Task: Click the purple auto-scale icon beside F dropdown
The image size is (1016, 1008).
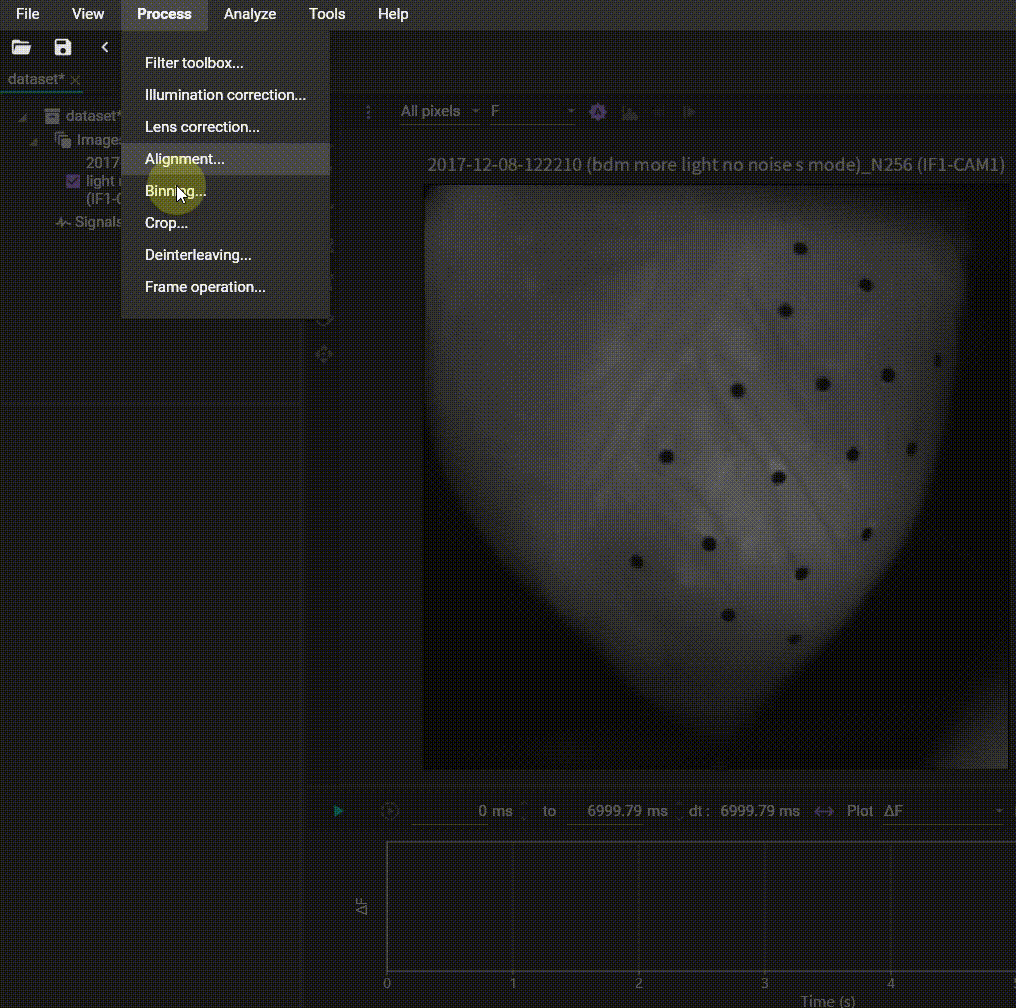Action: [598, 112]
